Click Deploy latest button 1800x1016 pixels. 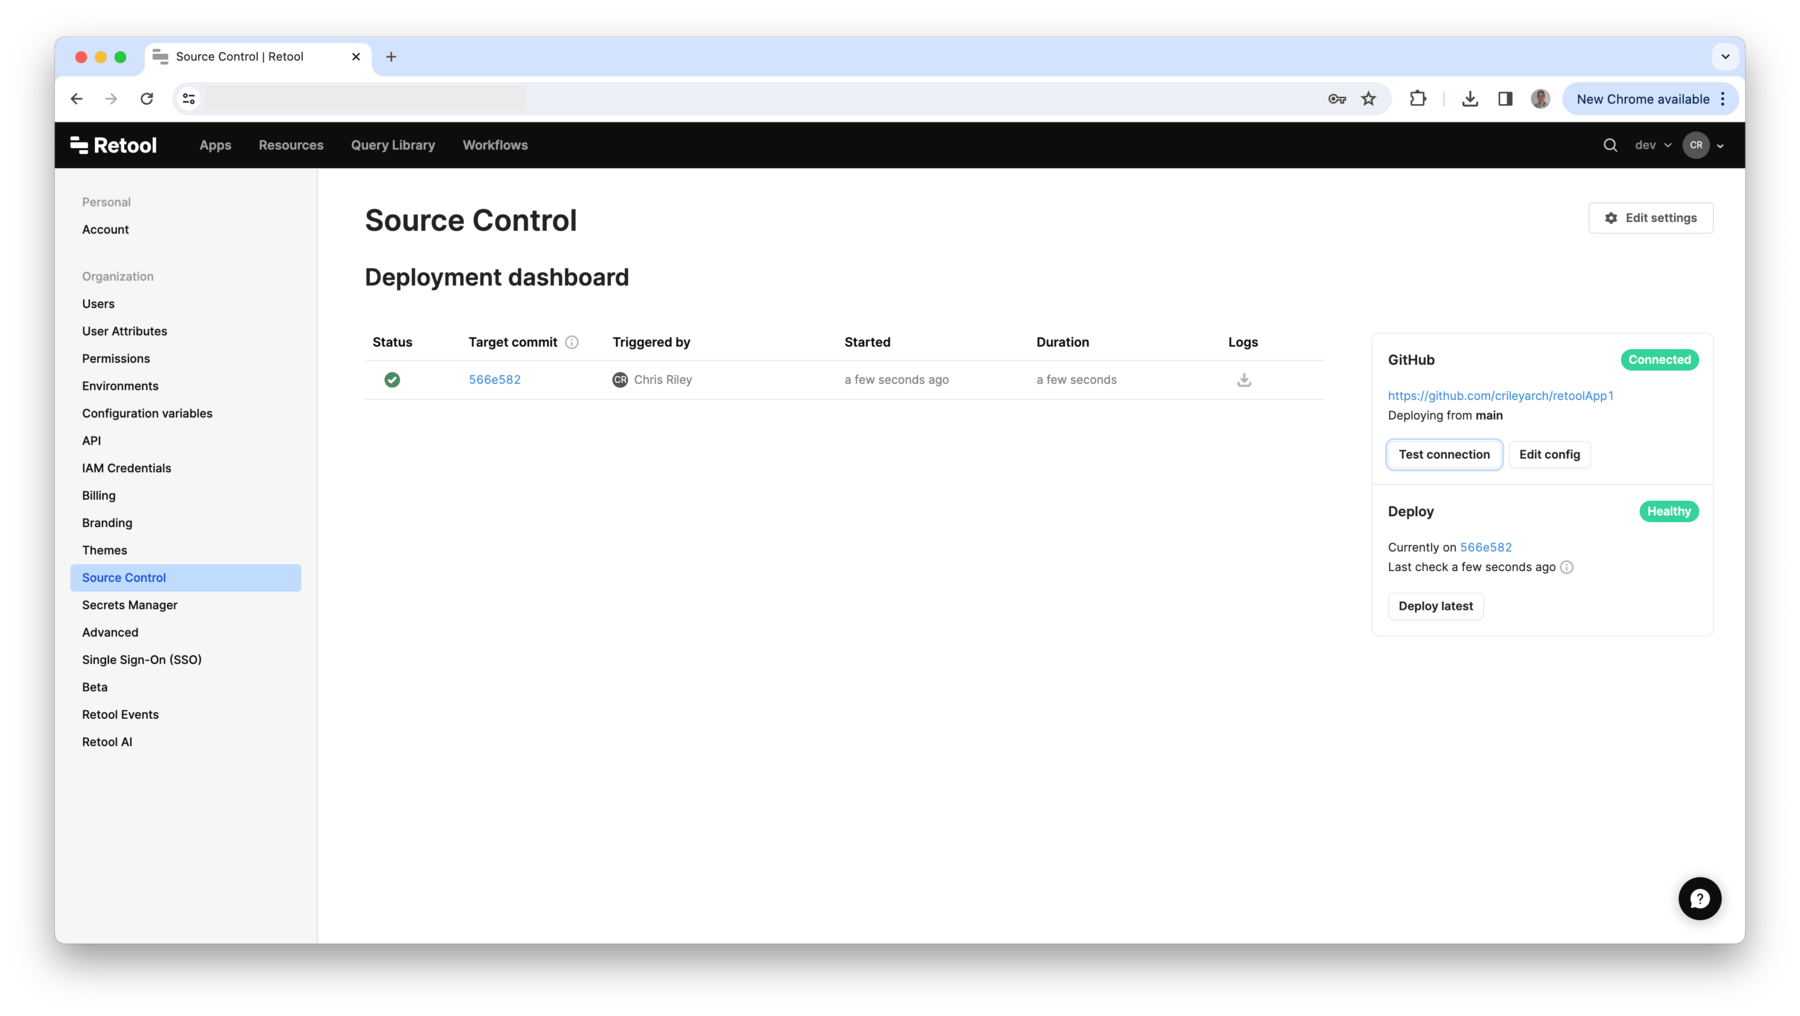click(x=1435, y=606)
